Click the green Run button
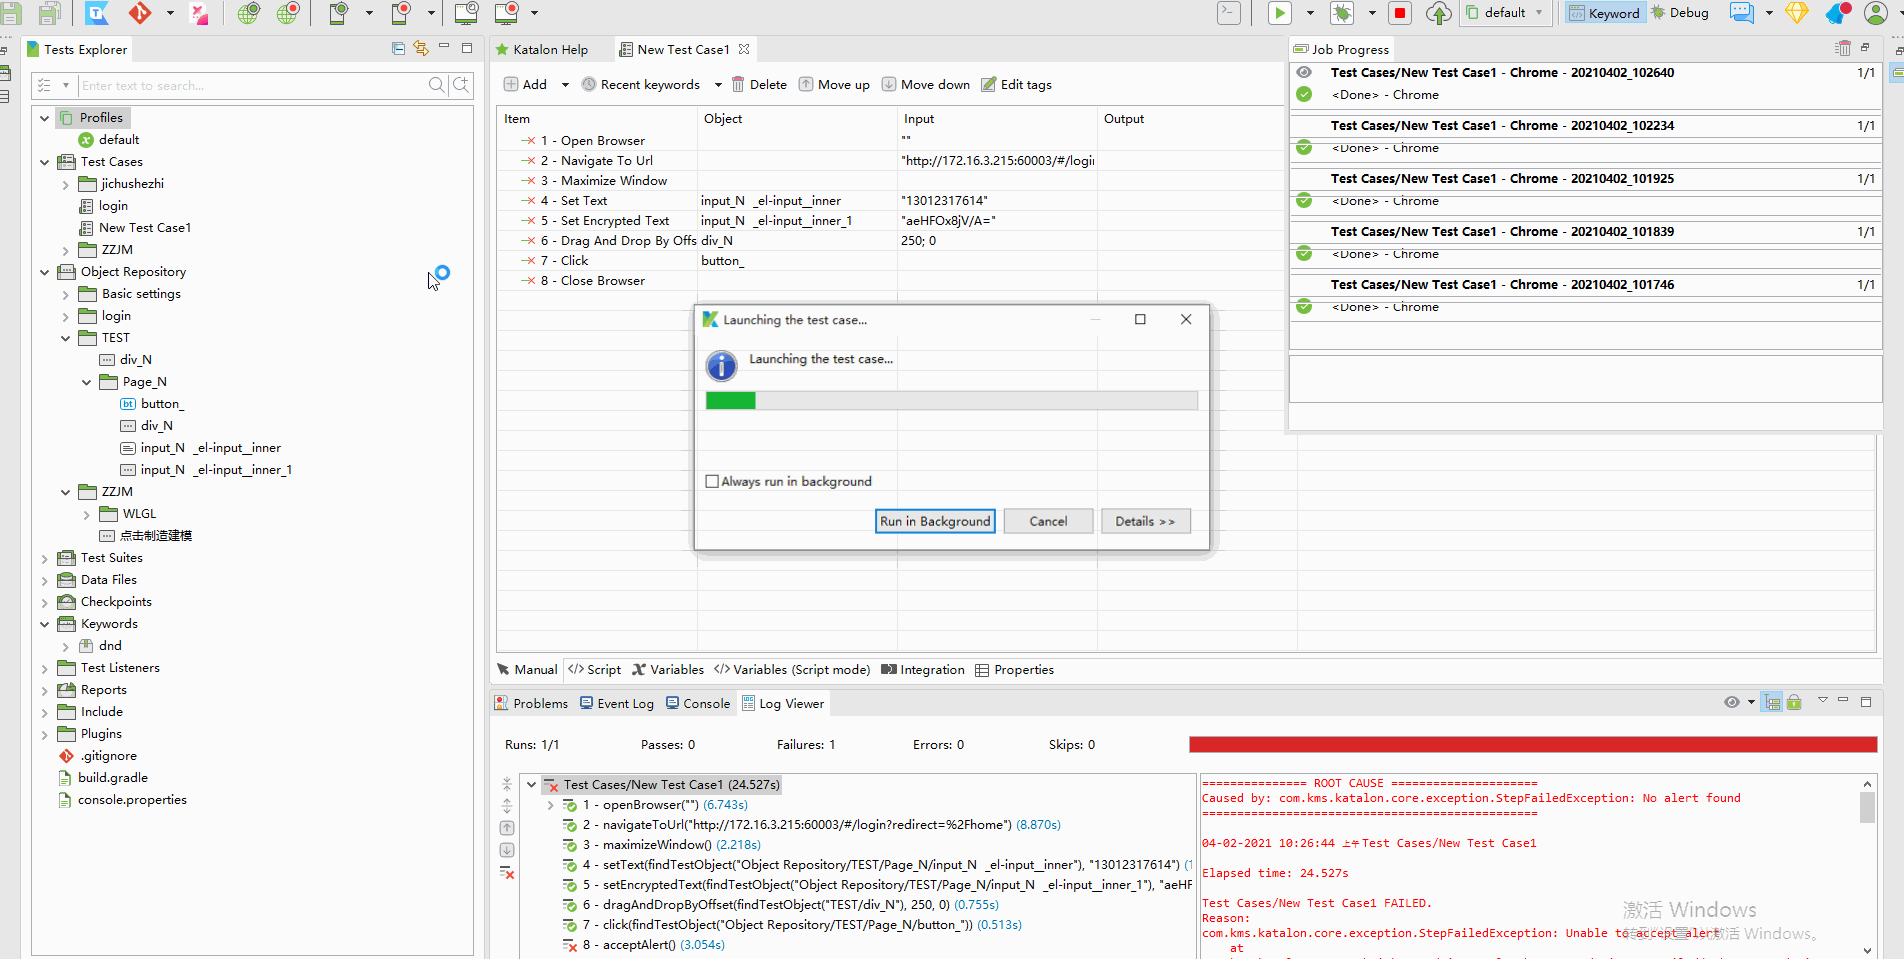The image size is (1904, 959). pos(1280,13)
